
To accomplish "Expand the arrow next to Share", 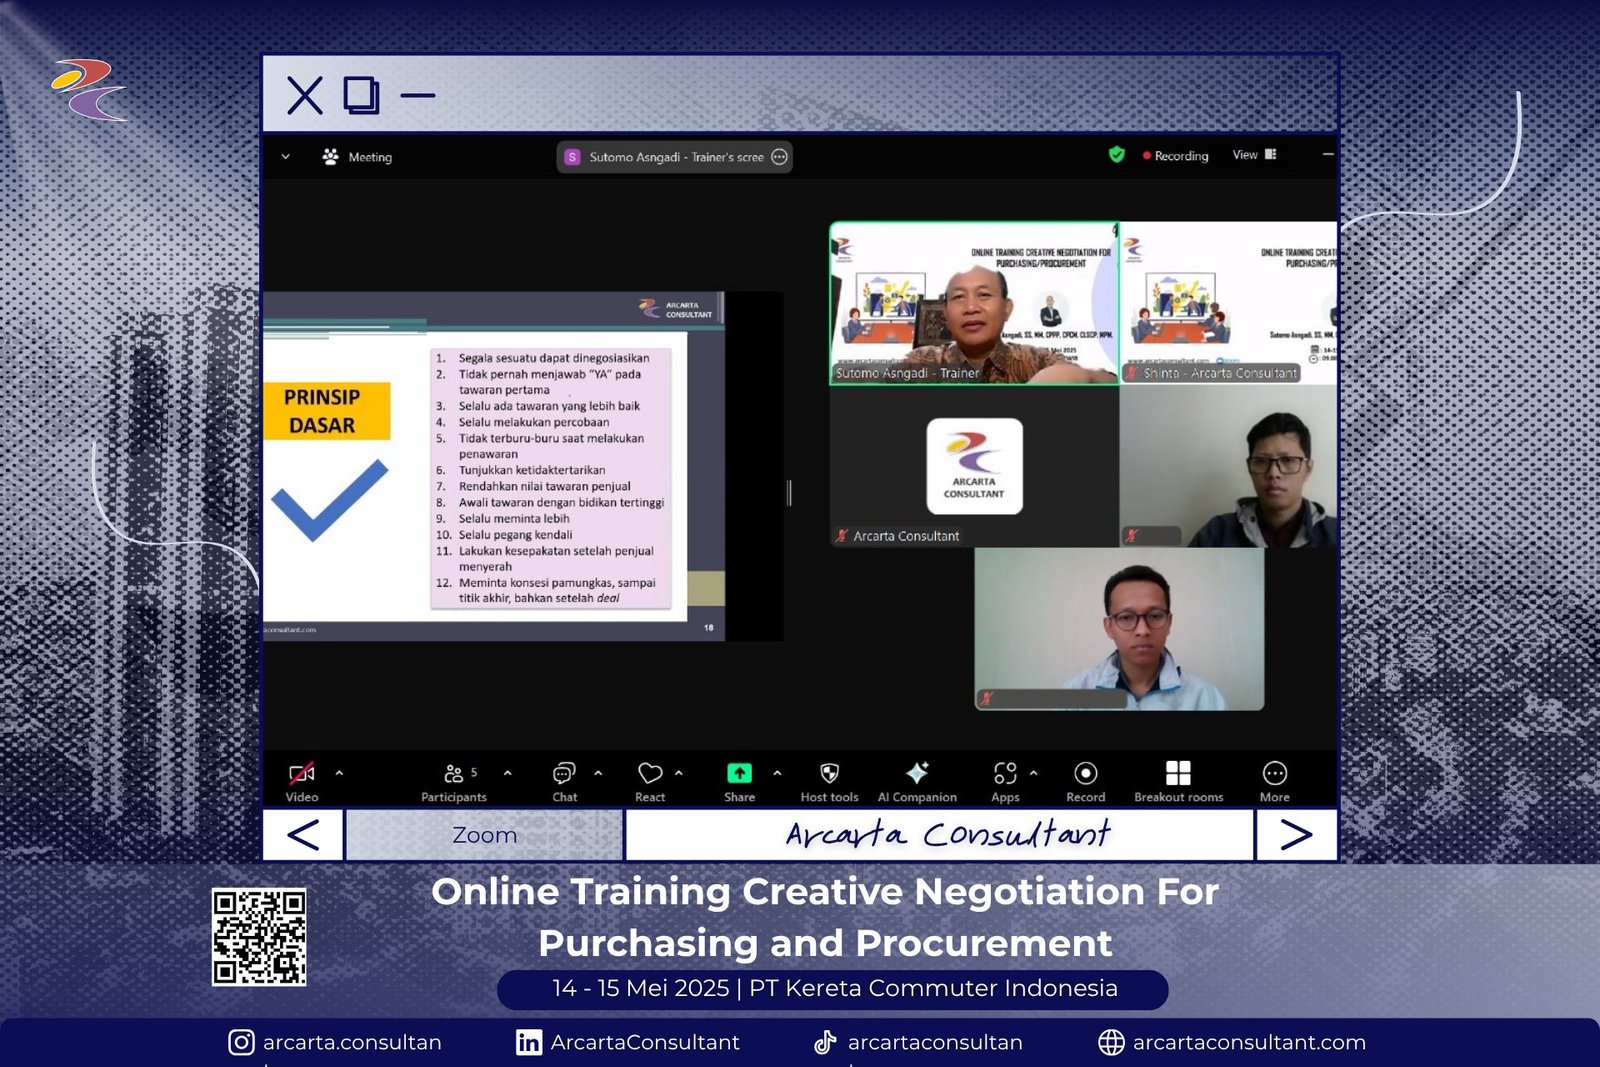I will (x=777, y=773).
